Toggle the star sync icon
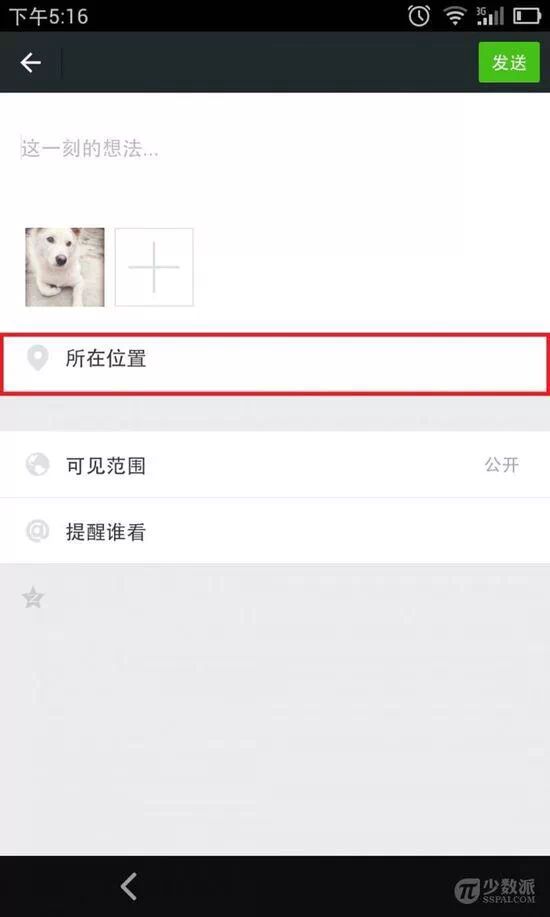Screen dimensions: 550x917 [x=33, y=598]
